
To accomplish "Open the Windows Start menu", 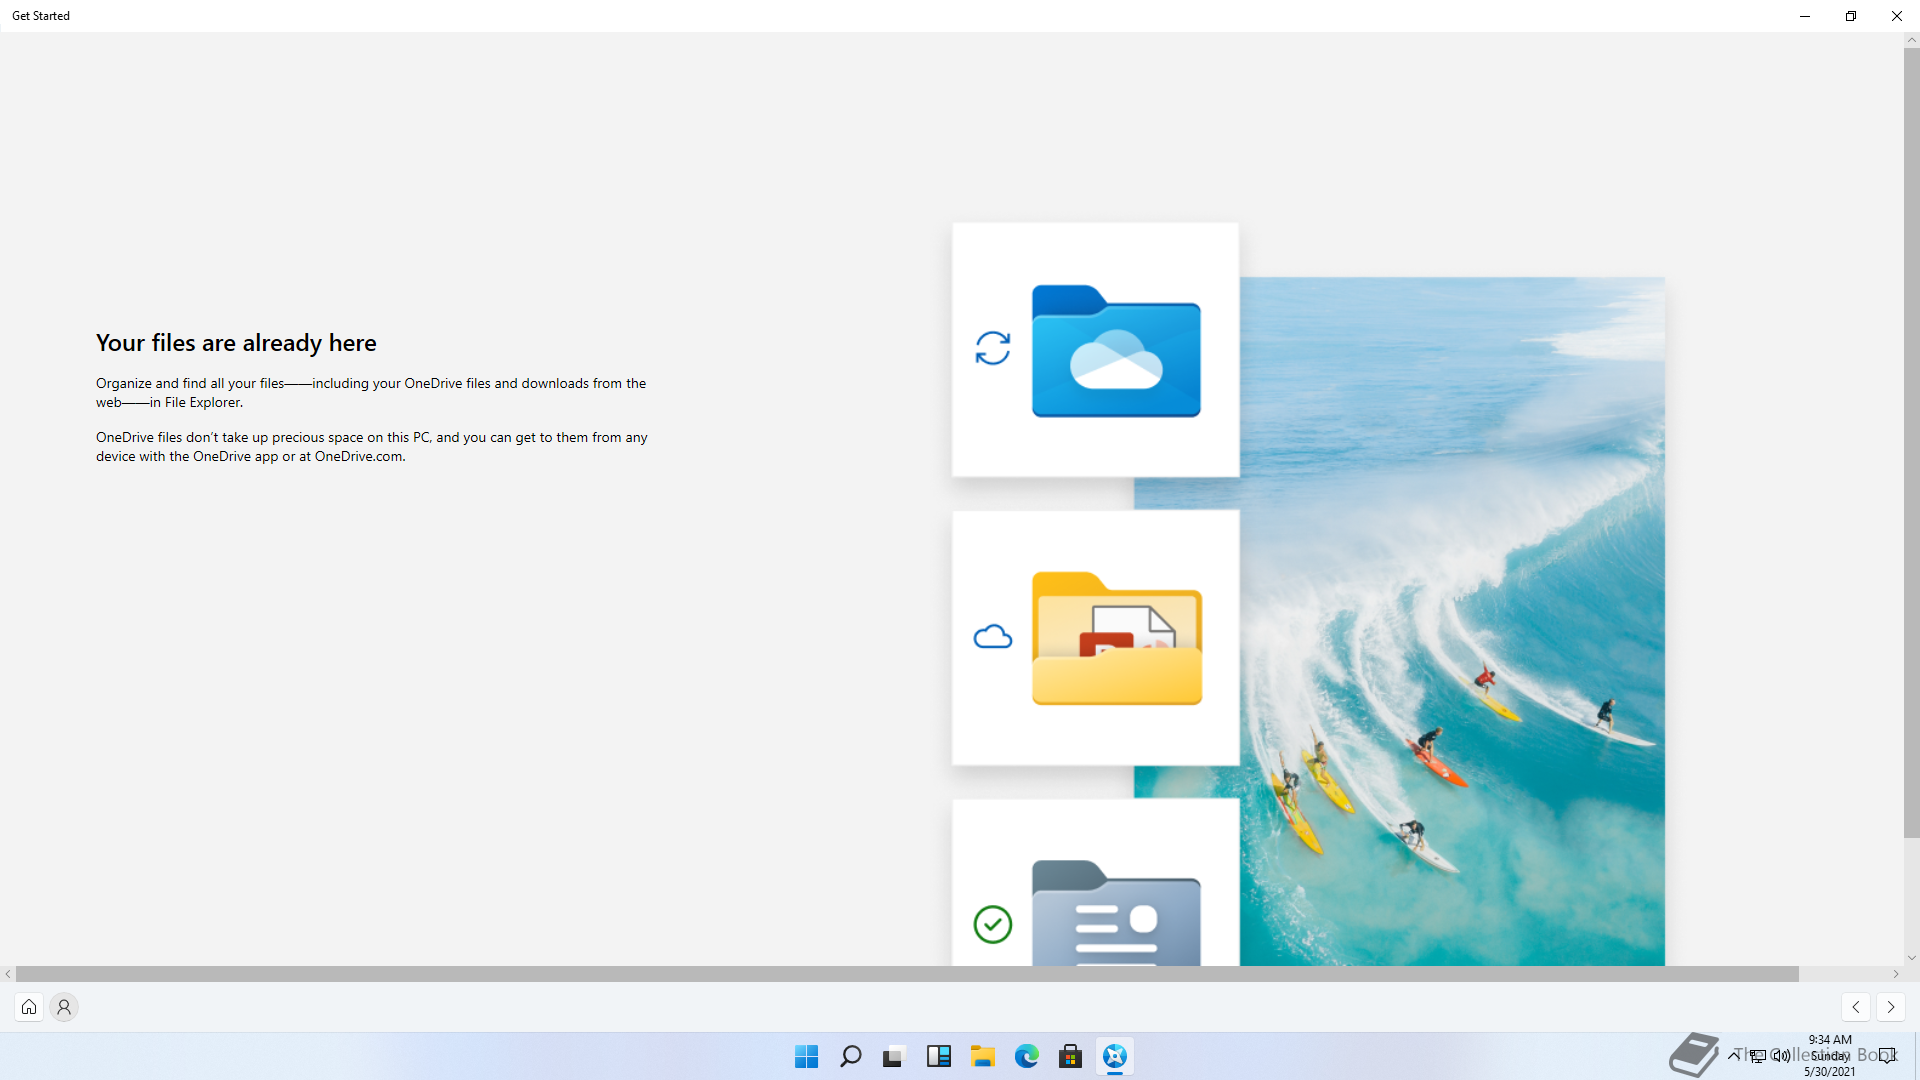I will click(x=806, y=1056).
